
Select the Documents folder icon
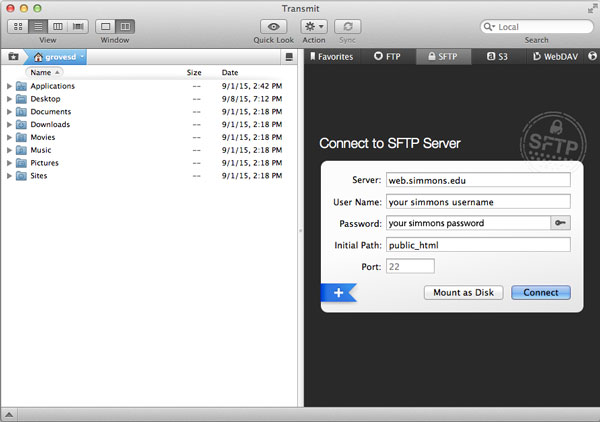coord(21,112)
